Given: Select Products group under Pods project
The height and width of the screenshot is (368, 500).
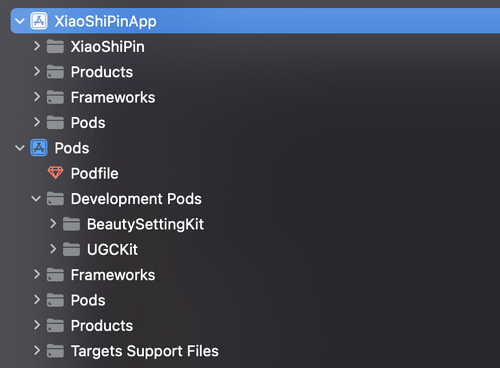Looking at the screenshot, I should 102,326.
